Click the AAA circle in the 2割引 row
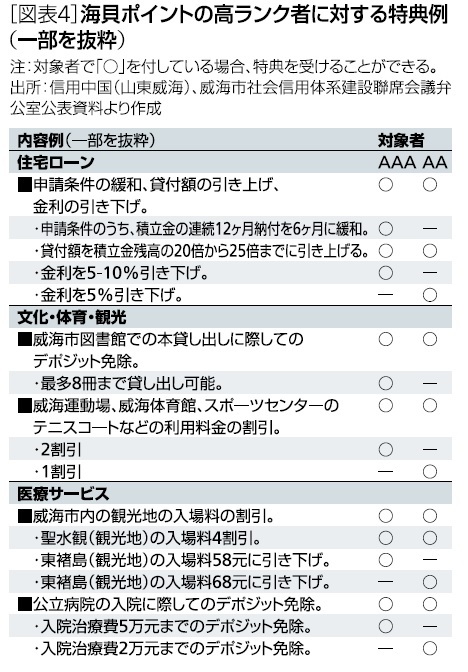Viewport: 468px width, 672px height. pos(386,450)
